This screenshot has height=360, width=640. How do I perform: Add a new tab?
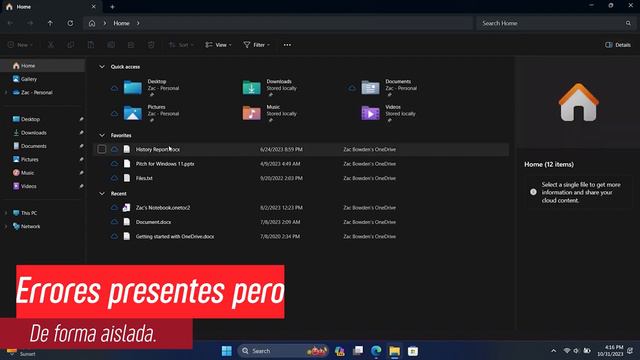click(x=112, y=7)
